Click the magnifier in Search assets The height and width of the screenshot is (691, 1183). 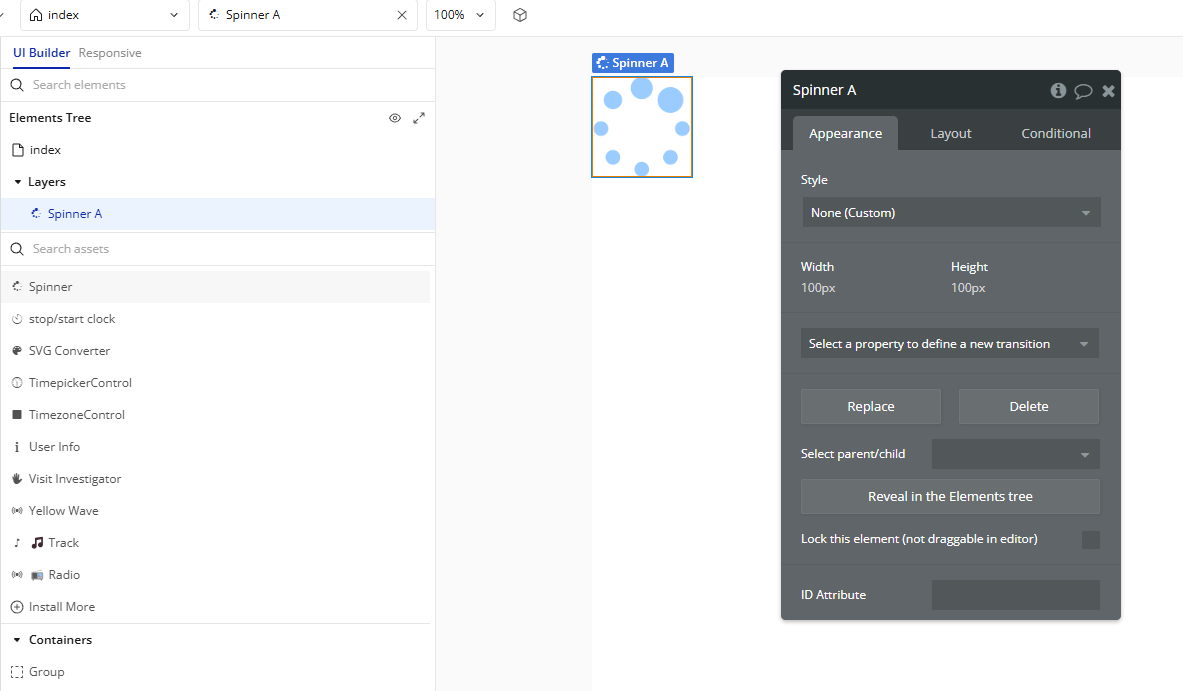(x=17, y=249)
